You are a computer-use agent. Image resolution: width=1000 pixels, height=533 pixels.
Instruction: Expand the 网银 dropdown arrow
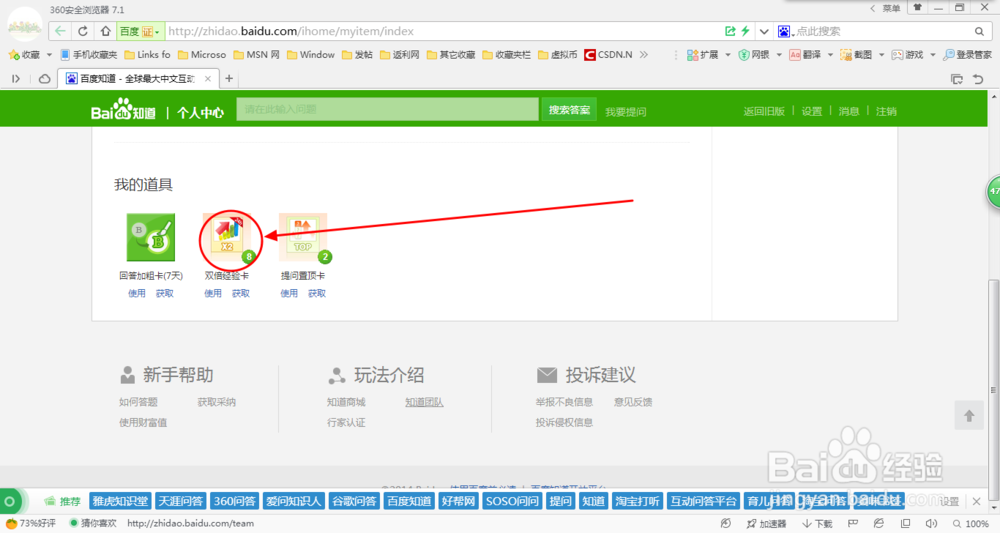coord(779,55)
